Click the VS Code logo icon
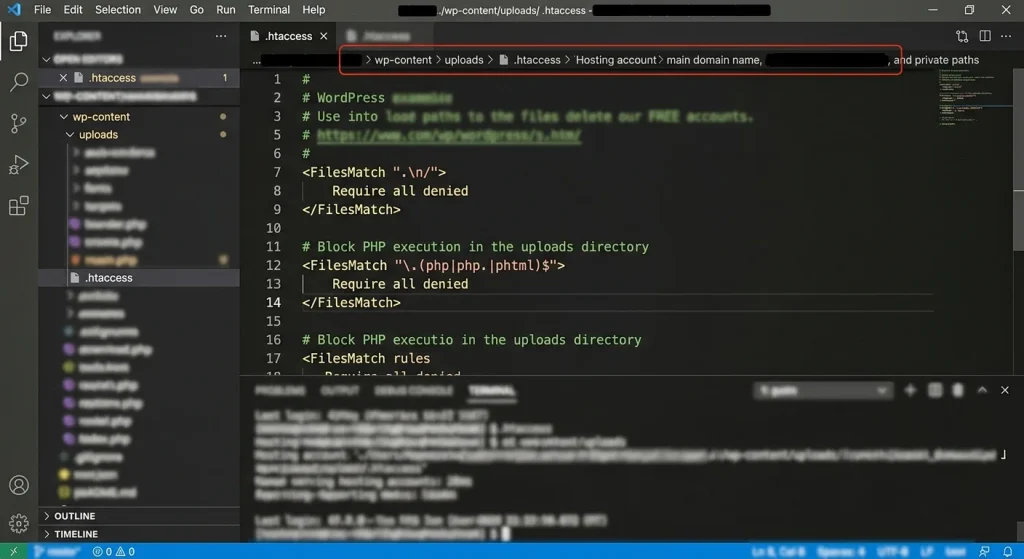1024x559 pixels. click(14, 9)
